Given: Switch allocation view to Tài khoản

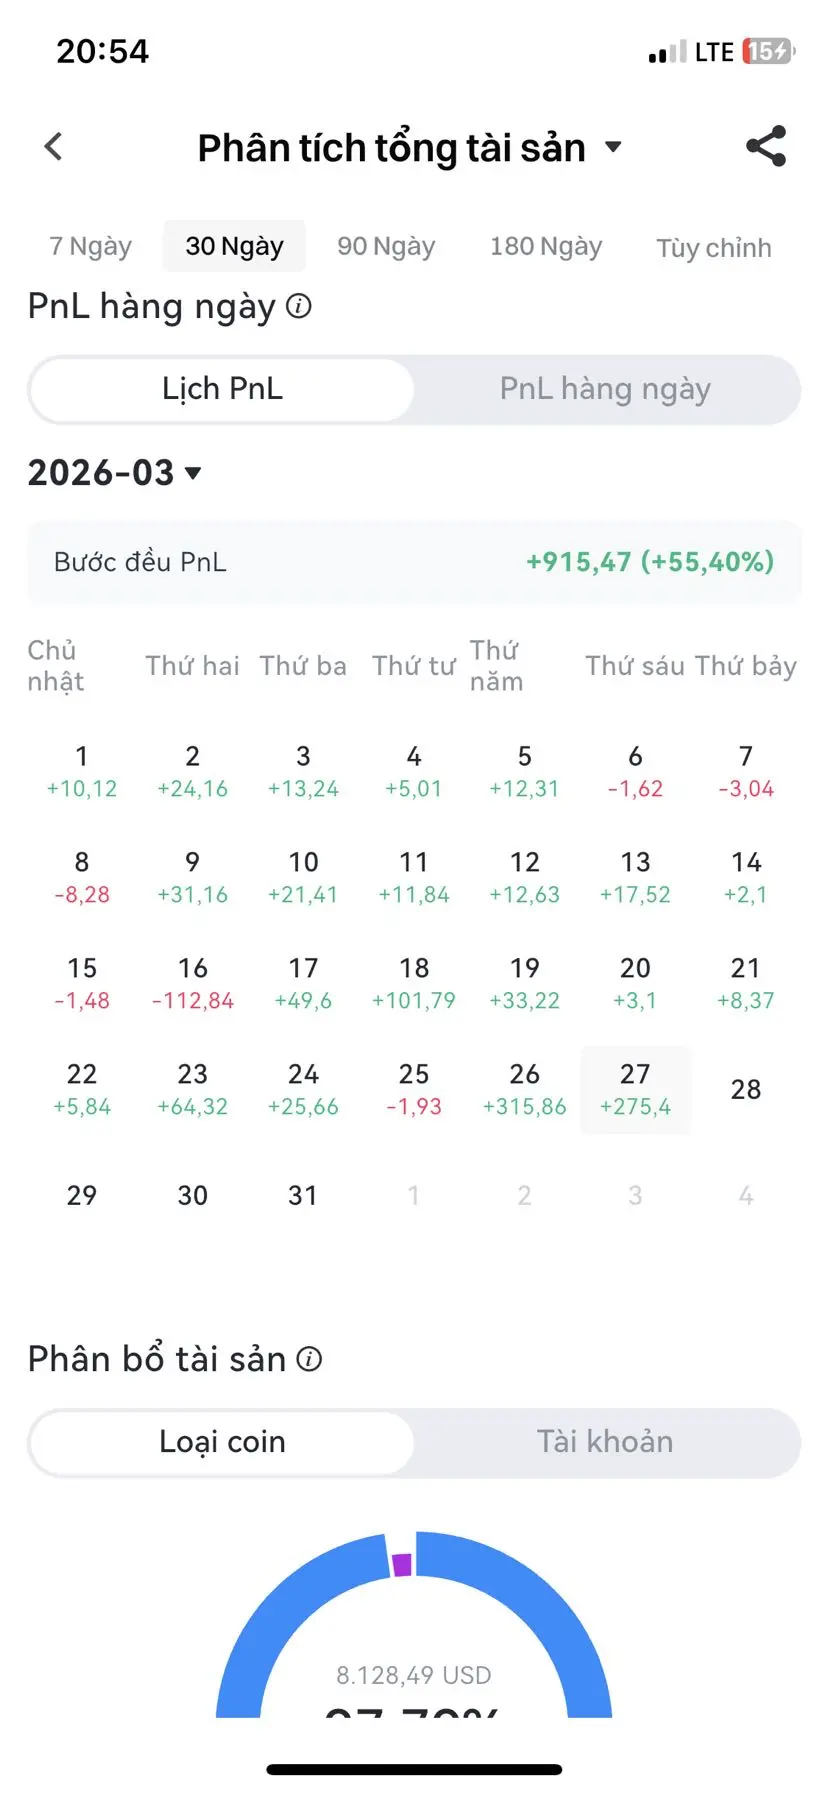Looking at the screenshot, I should pos(605,1442).
